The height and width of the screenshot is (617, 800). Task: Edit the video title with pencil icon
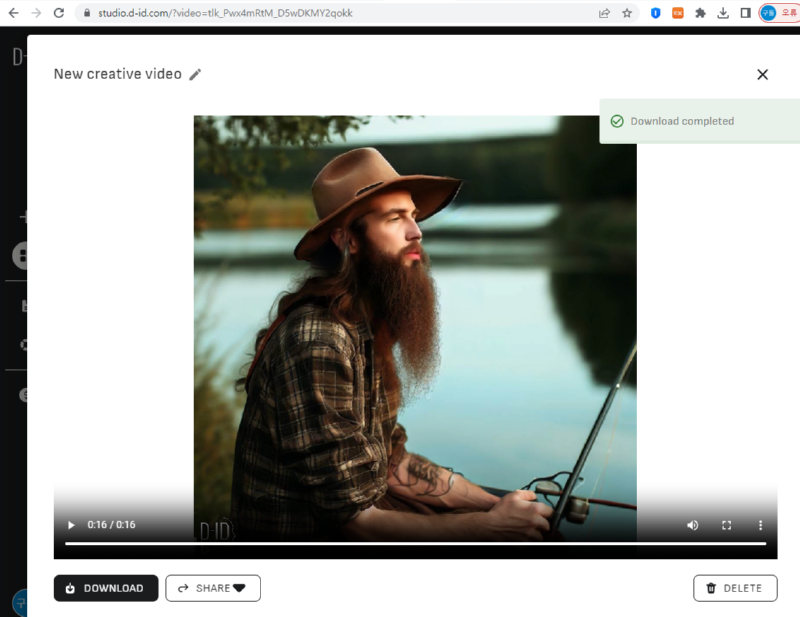click(195, 75)
